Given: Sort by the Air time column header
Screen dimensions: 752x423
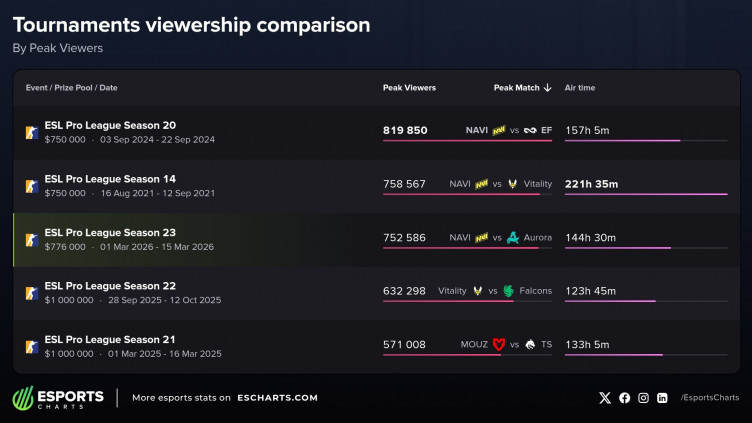Looking at the screenshot, I should [580, 88].
